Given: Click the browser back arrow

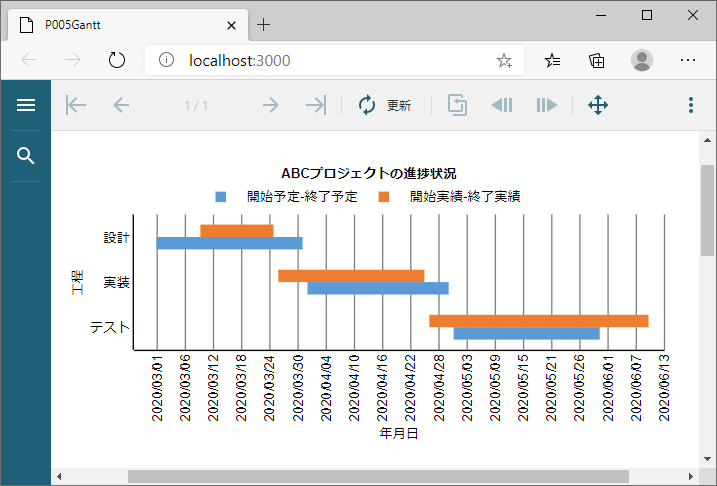Looking at the screenshot, I should [x=29, y=60].
